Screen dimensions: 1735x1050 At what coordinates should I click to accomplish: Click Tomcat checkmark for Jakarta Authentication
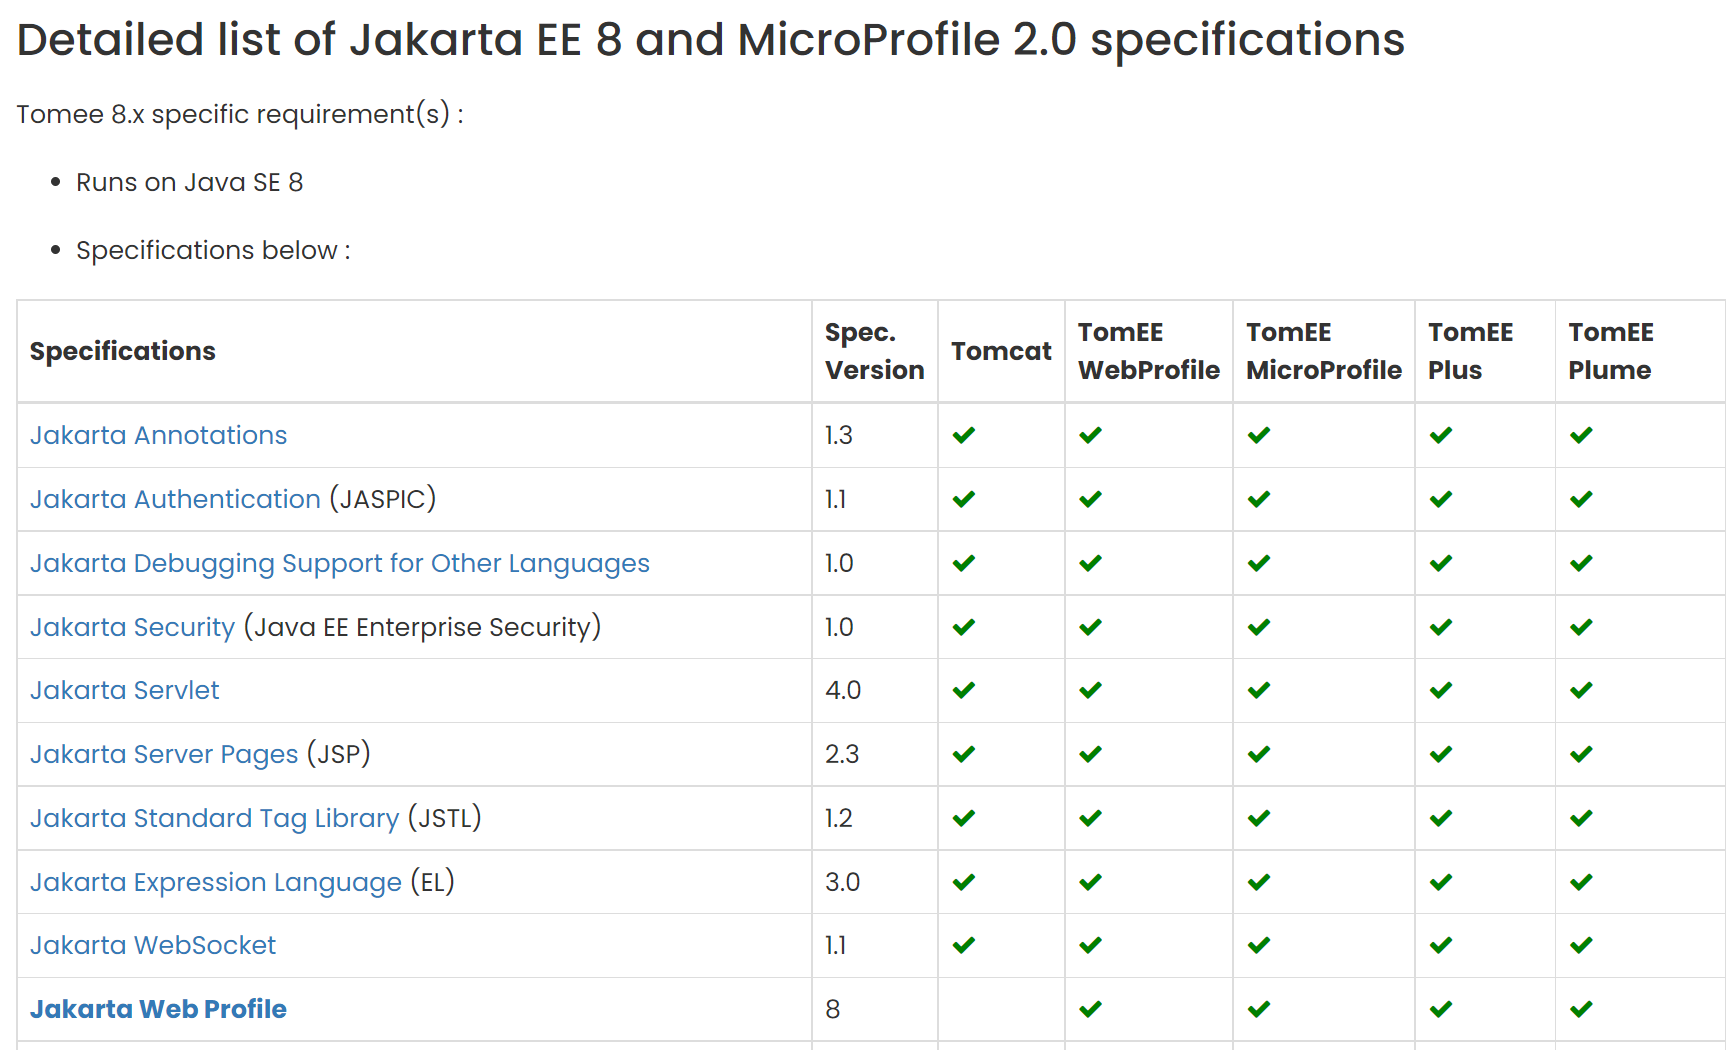[964, 499]
